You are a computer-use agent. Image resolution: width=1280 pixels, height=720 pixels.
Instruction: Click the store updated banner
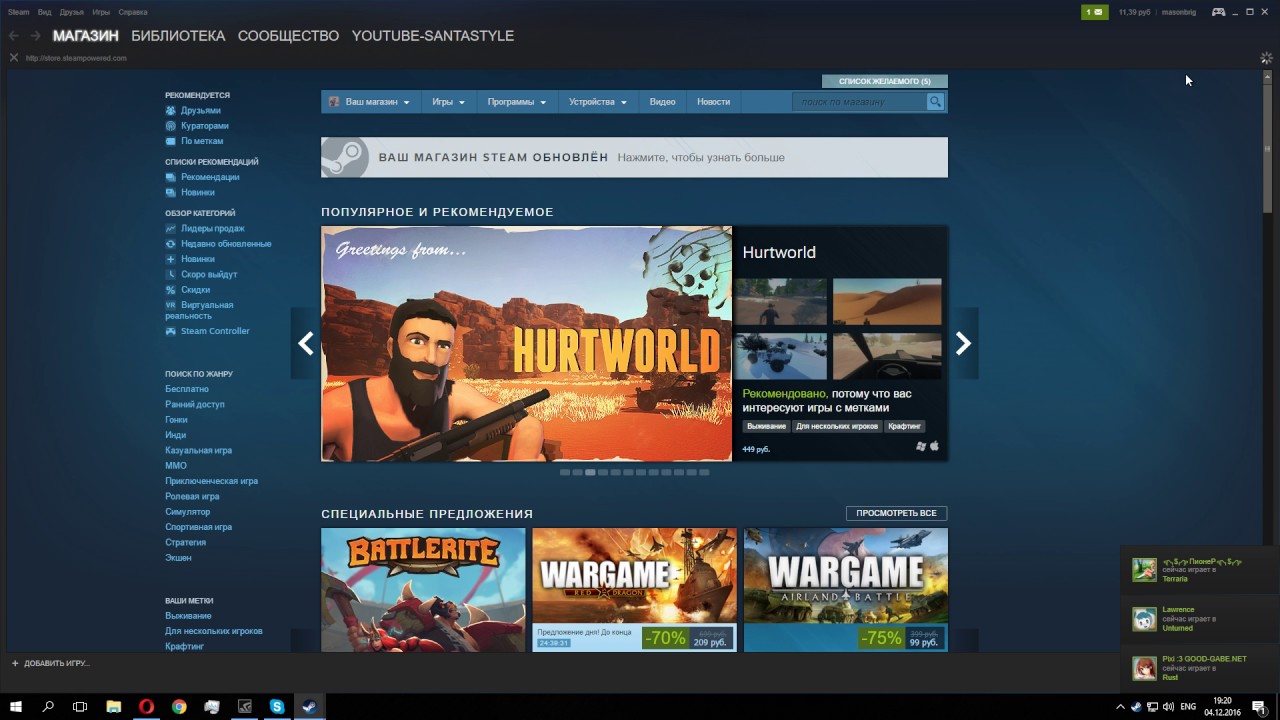click(x=634, y=158)
